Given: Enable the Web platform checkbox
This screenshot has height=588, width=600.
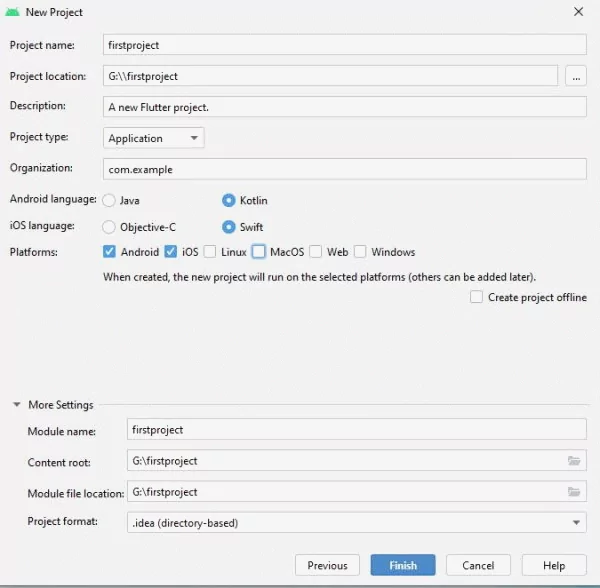Looking at the screenshot, I should point(316,252).
